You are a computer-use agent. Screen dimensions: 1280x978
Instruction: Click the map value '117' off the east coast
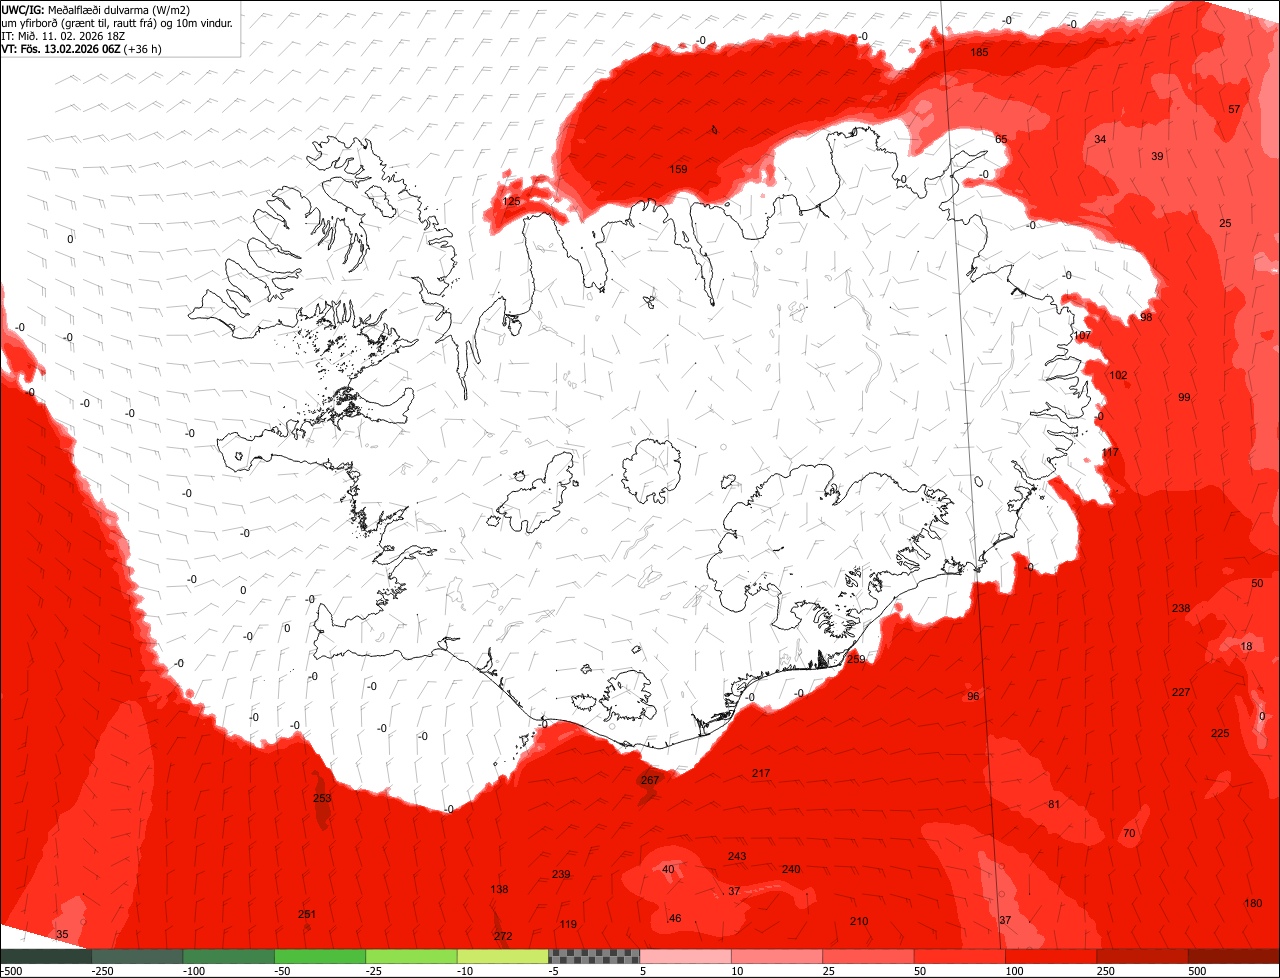pos(1110,452)
